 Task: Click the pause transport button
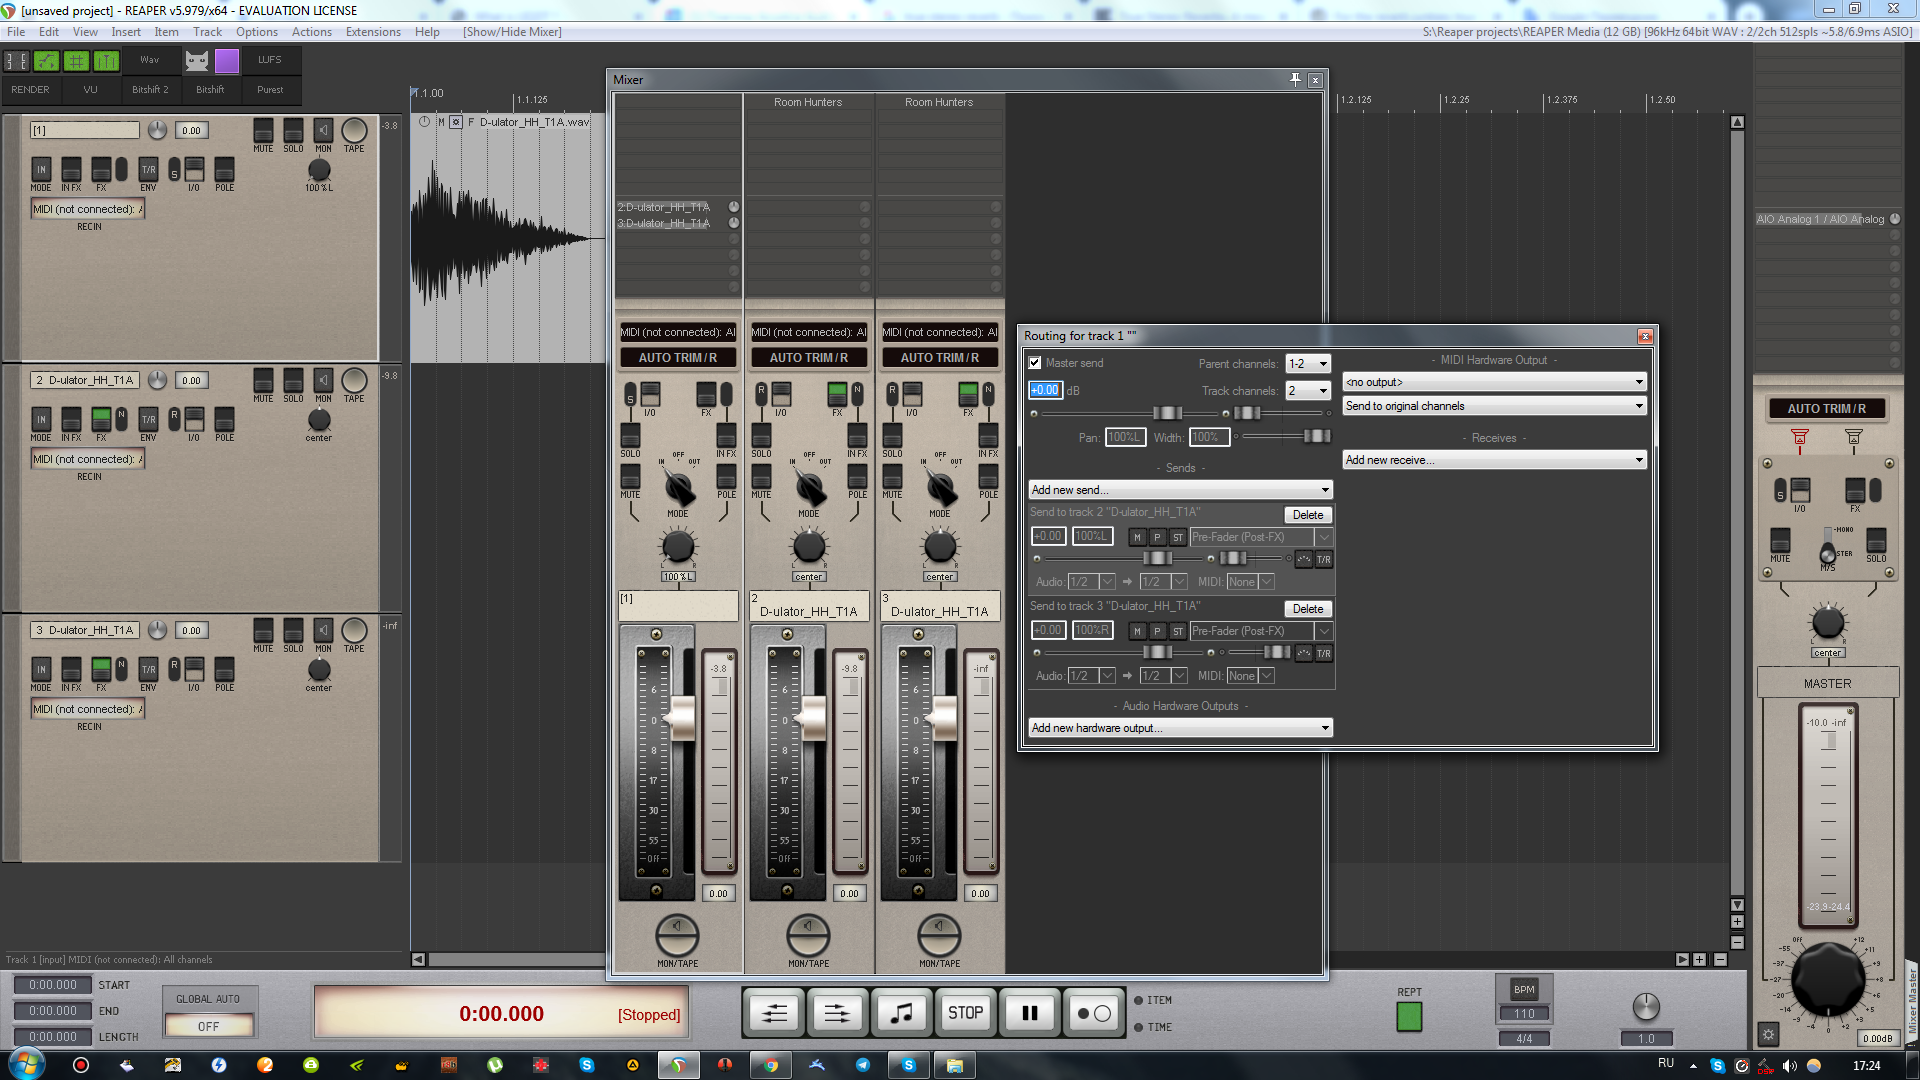[1029, 1013]
